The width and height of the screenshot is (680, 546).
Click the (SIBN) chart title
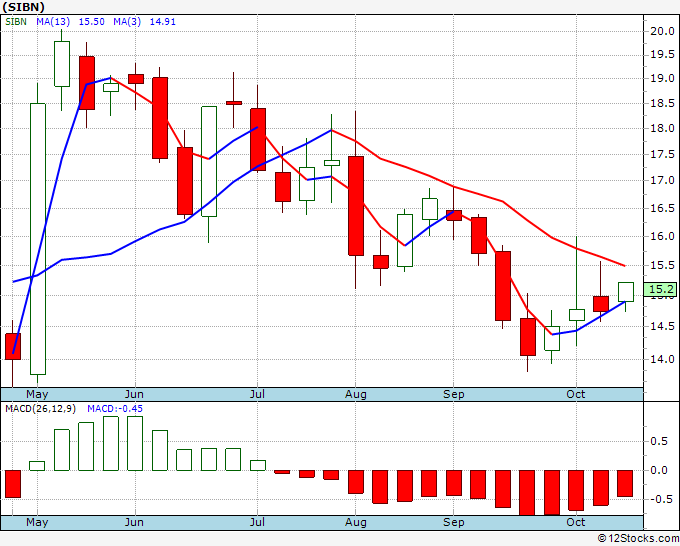coord(23,7)
